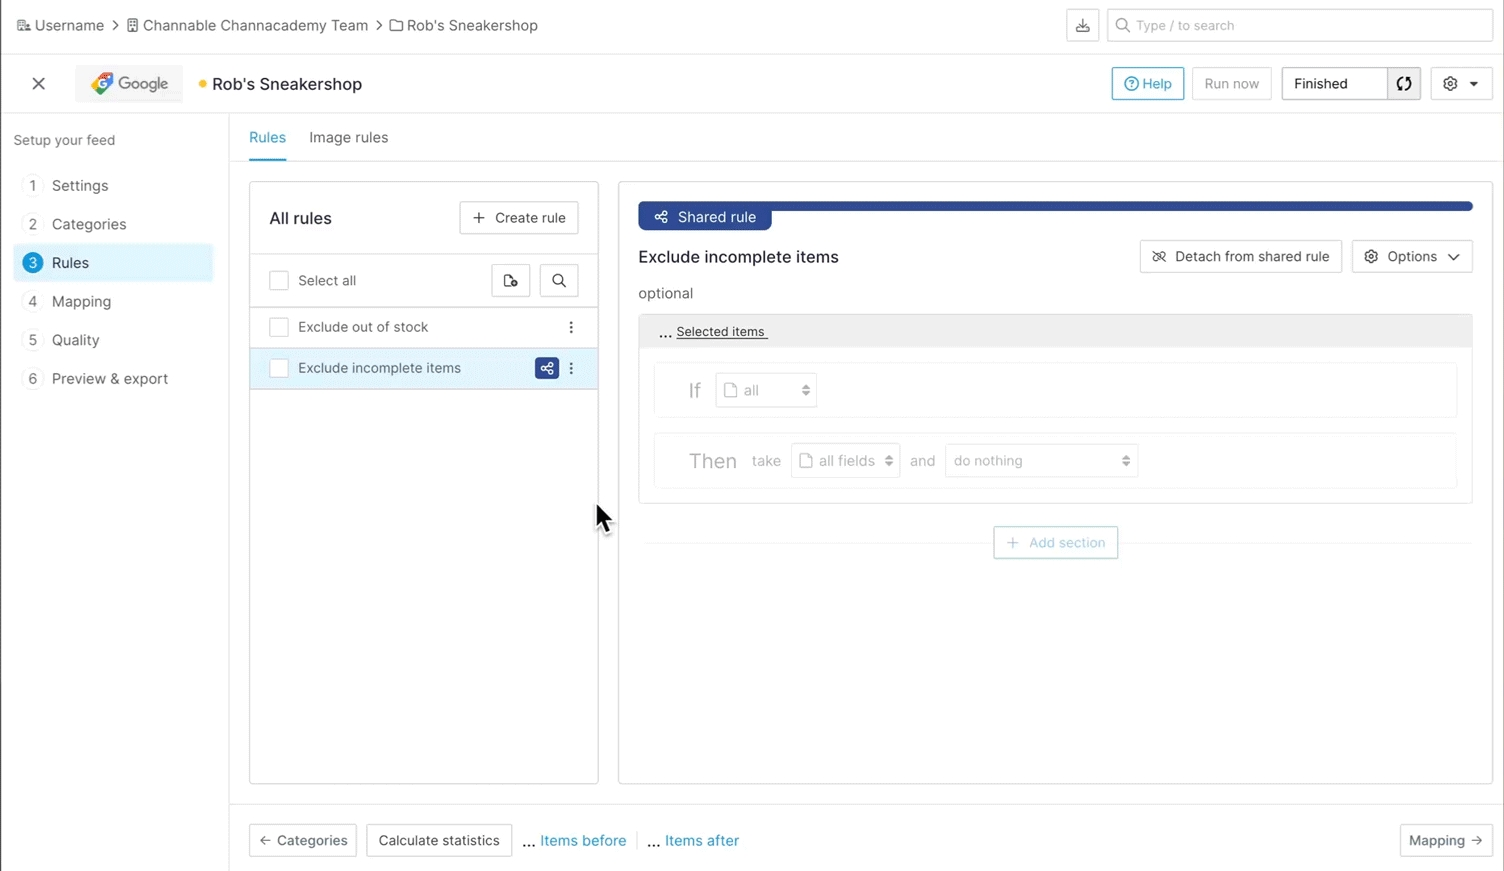This screenshot has height=871, width=1504.
Task: Click the folder icon beside Select all
Action: pyautogui.click(x=510, y=281)
